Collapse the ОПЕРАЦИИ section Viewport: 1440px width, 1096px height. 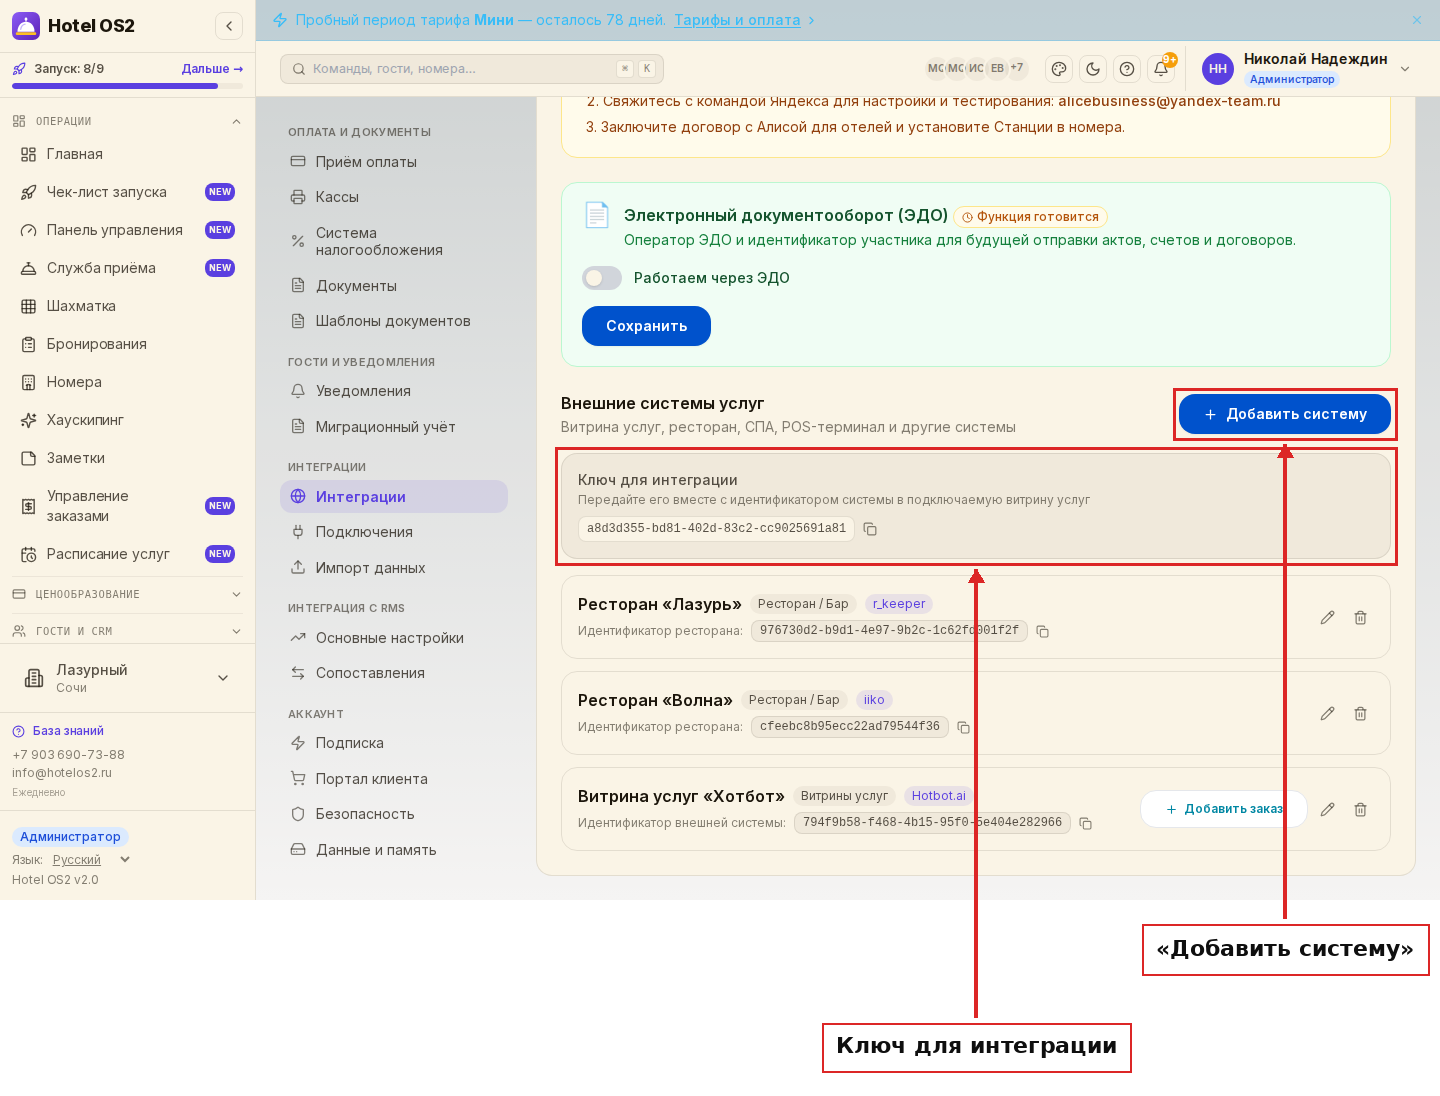[x=127, y=121]
